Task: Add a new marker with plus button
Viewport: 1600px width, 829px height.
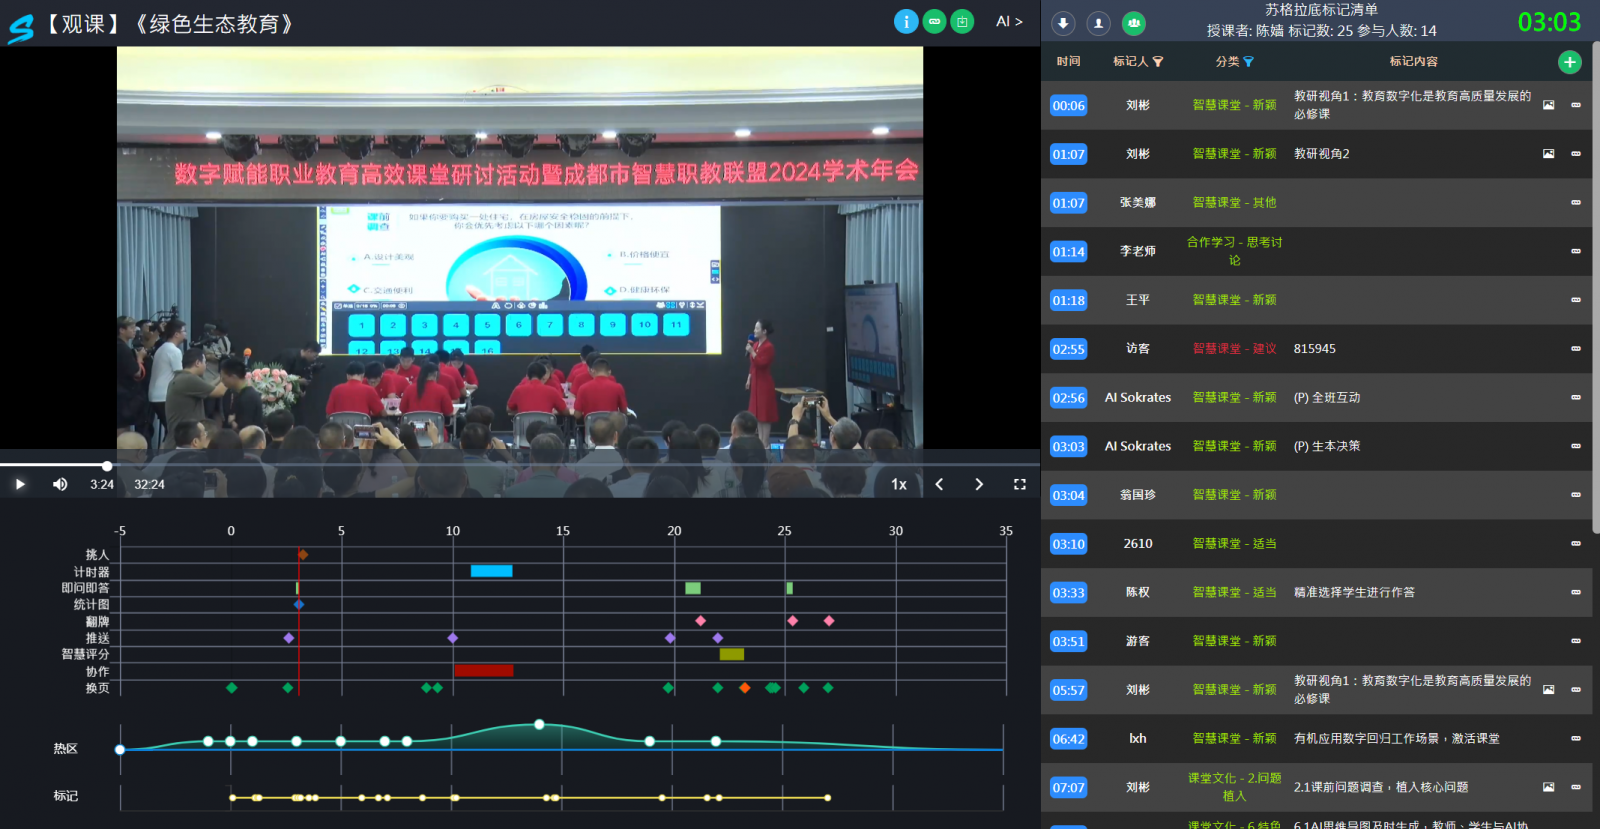Action: pos(1569,62)
